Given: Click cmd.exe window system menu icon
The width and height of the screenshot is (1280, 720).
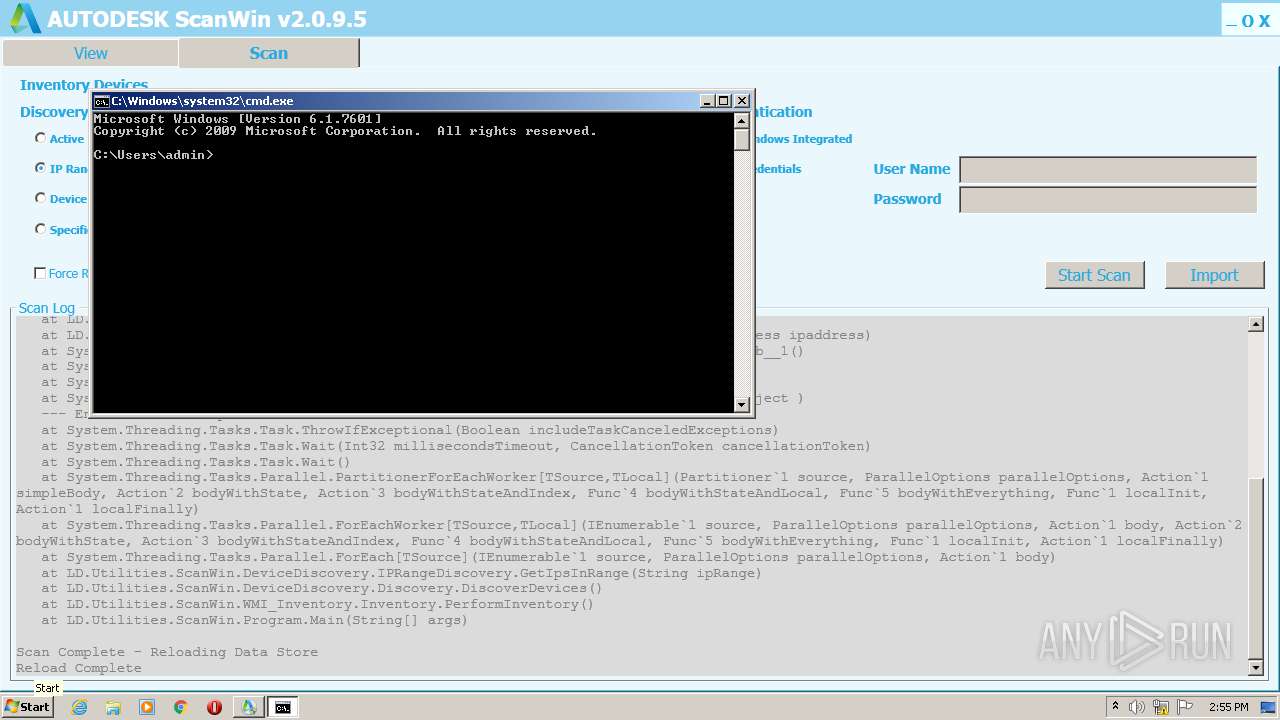Looking at the screenshot, I should coord(101,101).
